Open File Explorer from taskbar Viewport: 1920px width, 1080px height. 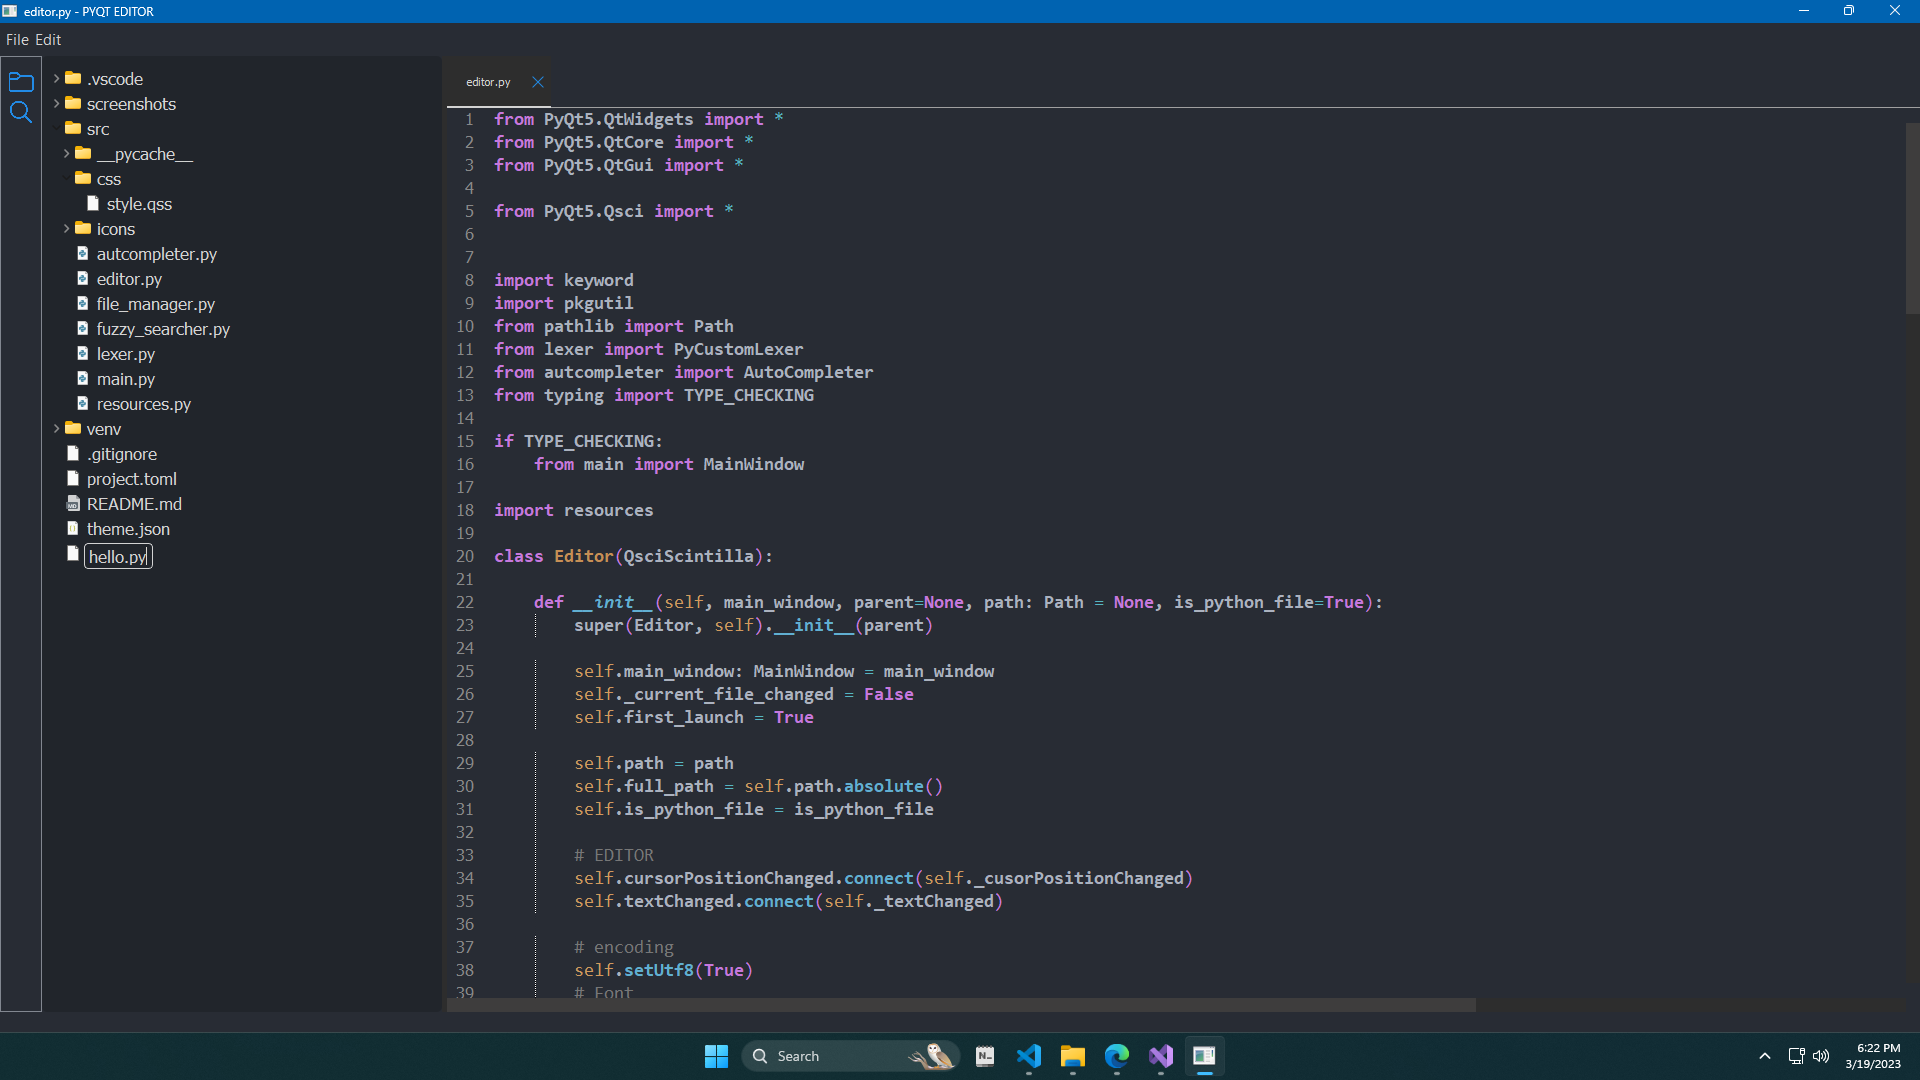point(1073,1056)
